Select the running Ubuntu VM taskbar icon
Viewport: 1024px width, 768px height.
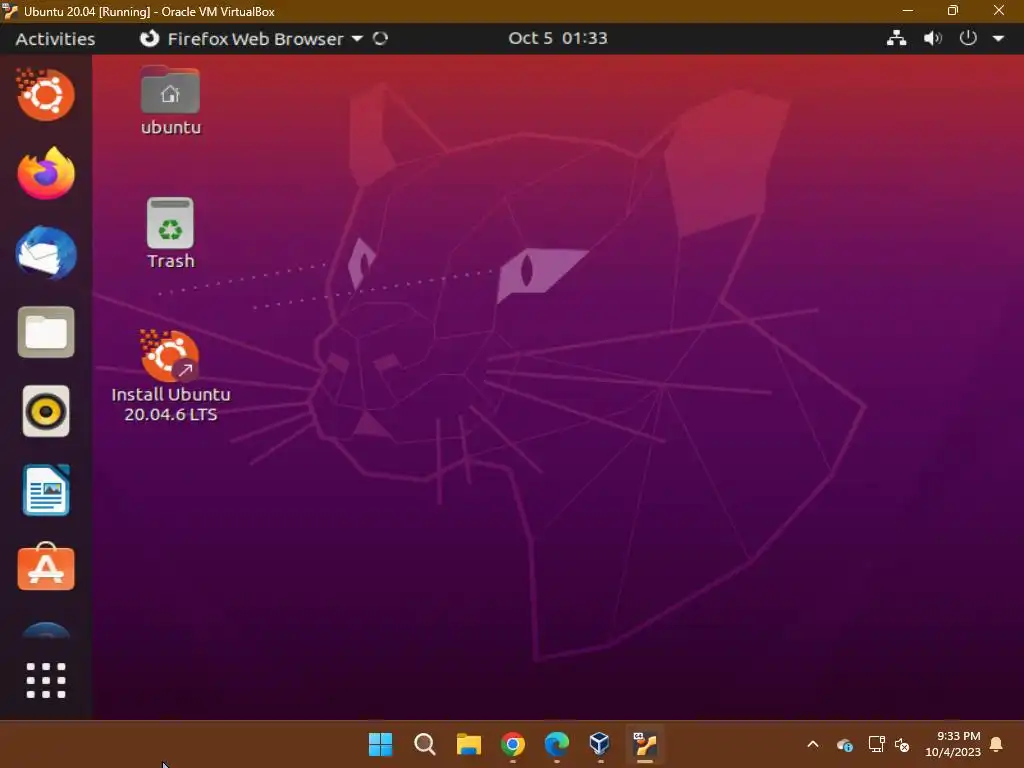click(x=645, y=743)
